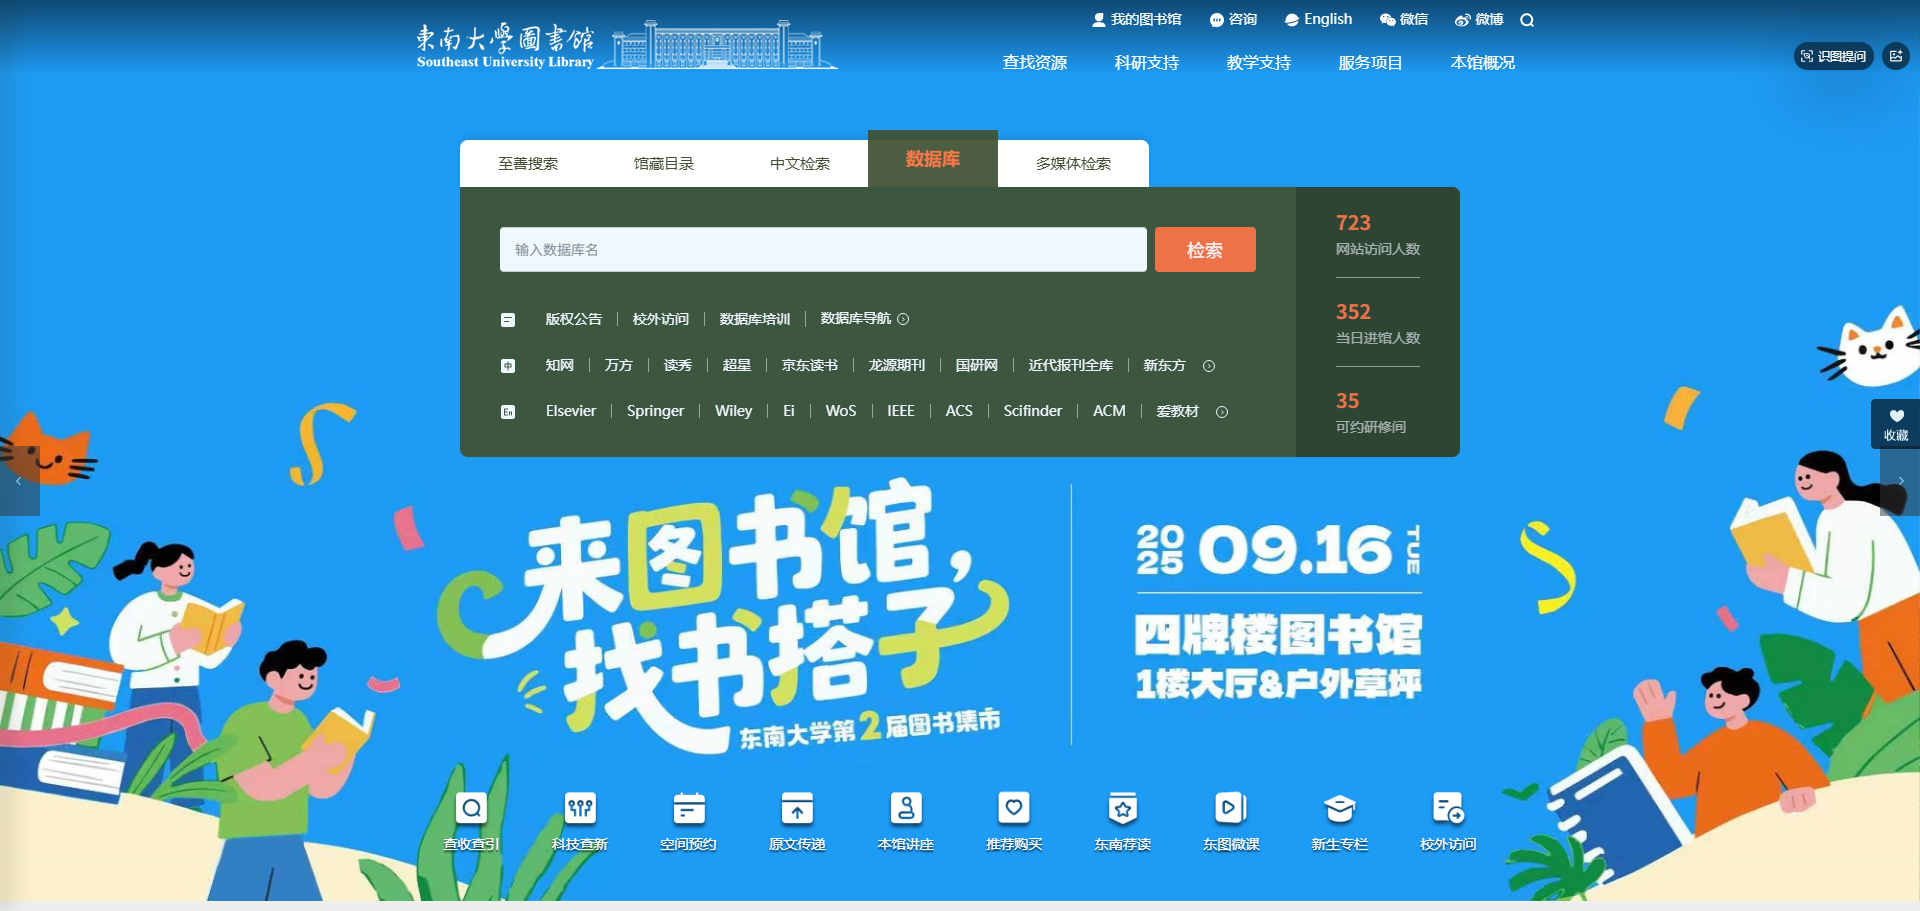Open the 校外访问 link in search panel
This screenshot has width=1920, height=911.
coord(661,319)
